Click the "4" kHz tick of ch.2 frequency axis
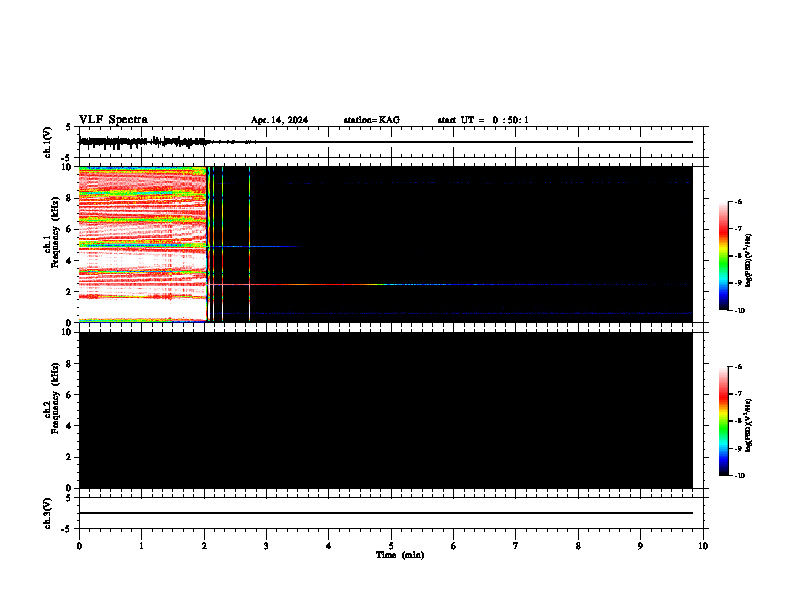 pos(70,426)
